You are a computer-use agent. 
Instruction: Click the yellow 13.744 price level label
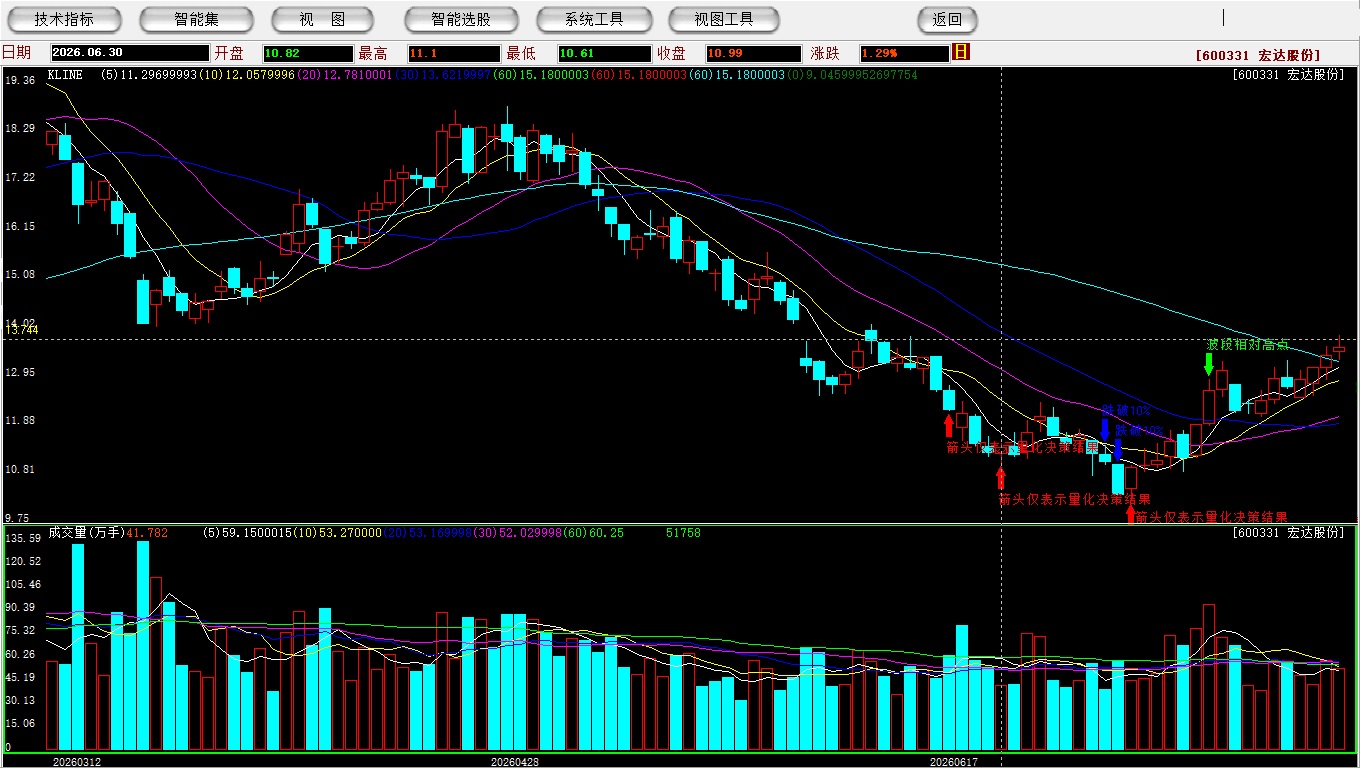click(22, 329)
